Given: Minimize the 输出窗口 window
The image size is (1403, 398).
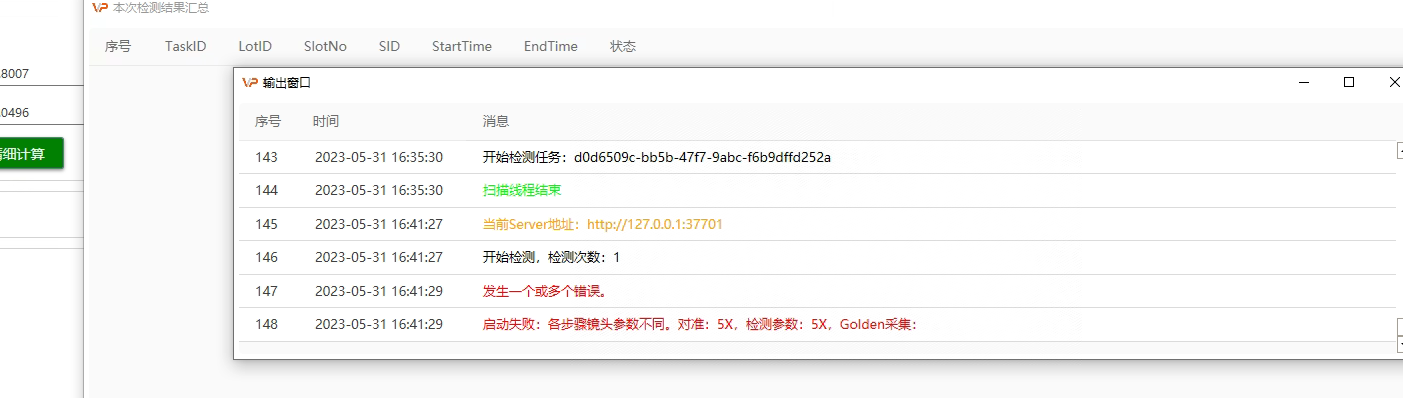Looking at the screenshot, I should pyautogui.click(x=1303, y=82).
